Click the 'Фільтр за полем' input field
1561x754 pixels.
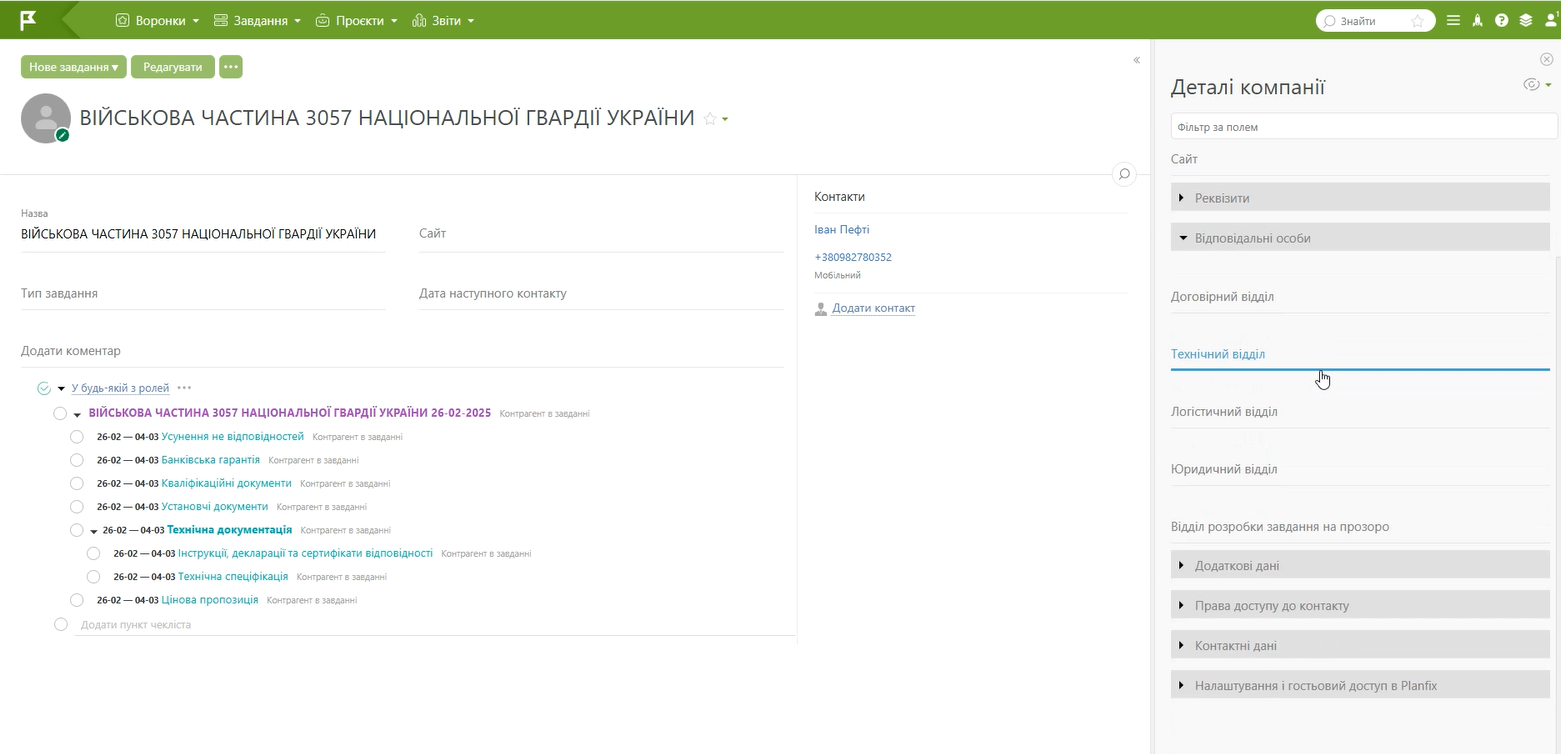tap(1363, 127)
